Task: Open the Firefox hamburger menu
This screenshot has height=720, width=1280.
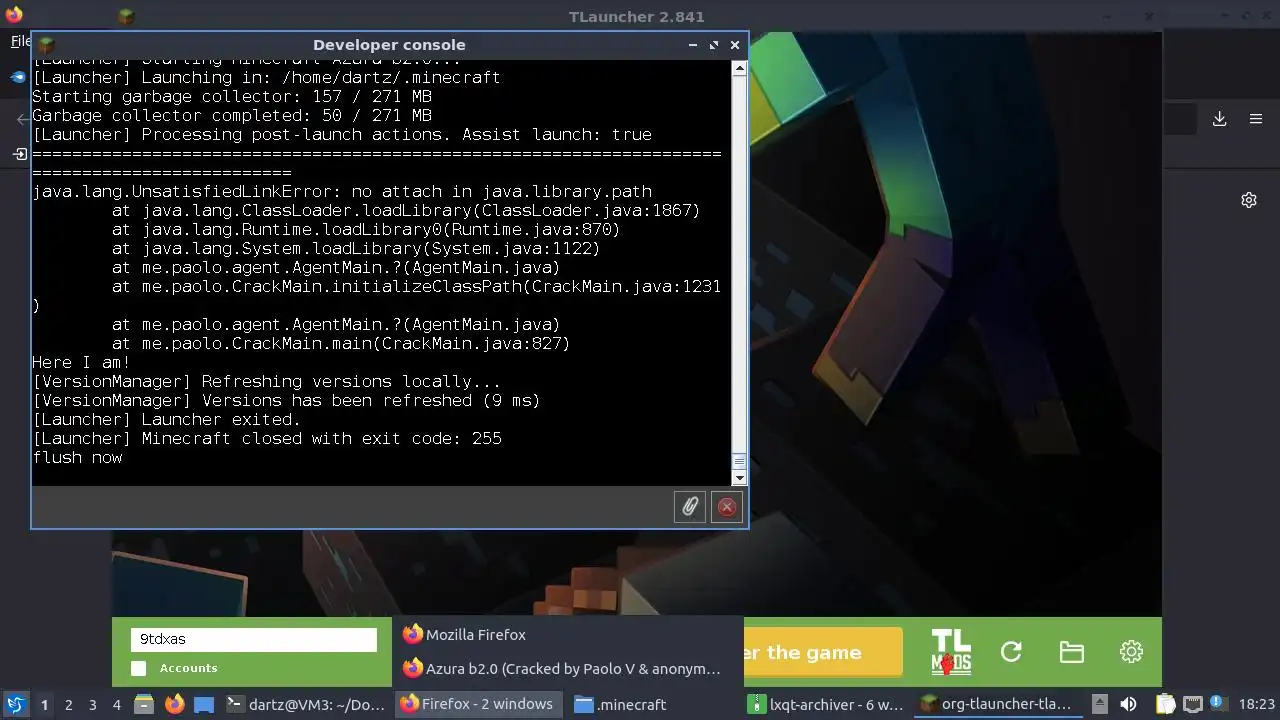Action: 1256,119
